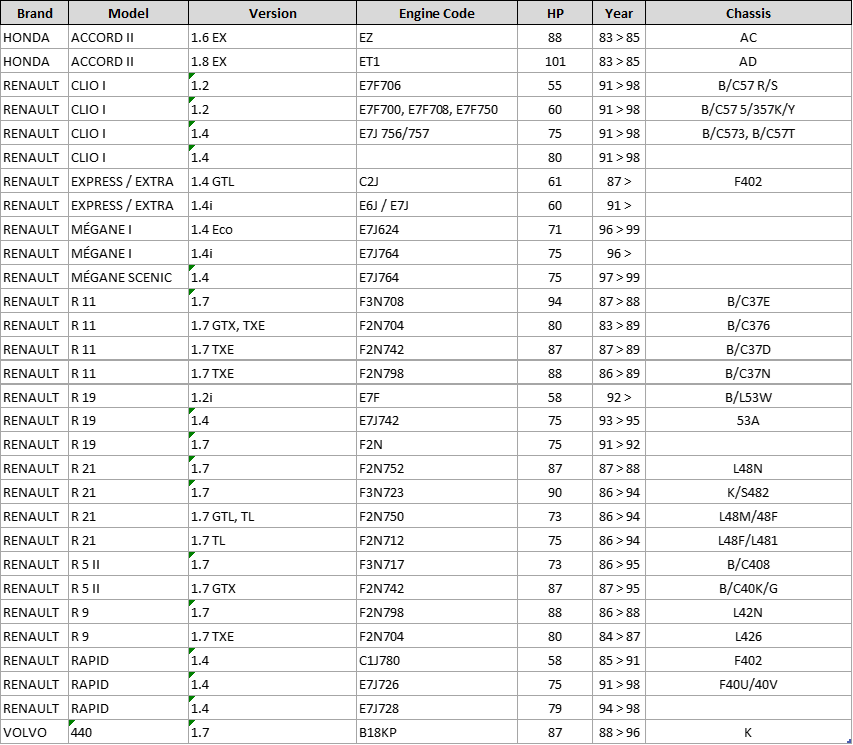Select the '1.8 EX' version cell
Viewport: 853px width, 745px height.
coord(273,61)
